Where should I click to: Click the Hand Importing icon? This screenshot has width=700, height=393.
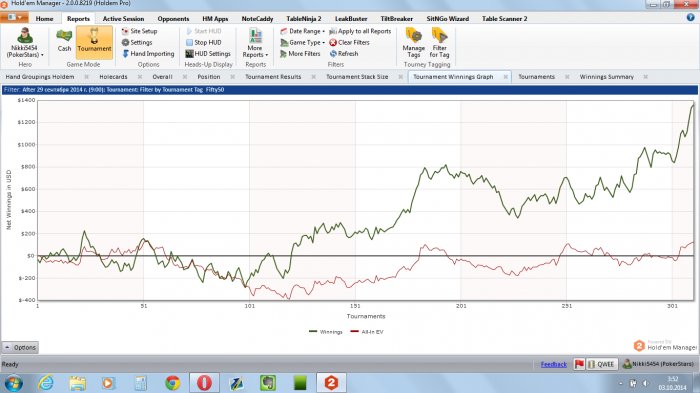125,54
